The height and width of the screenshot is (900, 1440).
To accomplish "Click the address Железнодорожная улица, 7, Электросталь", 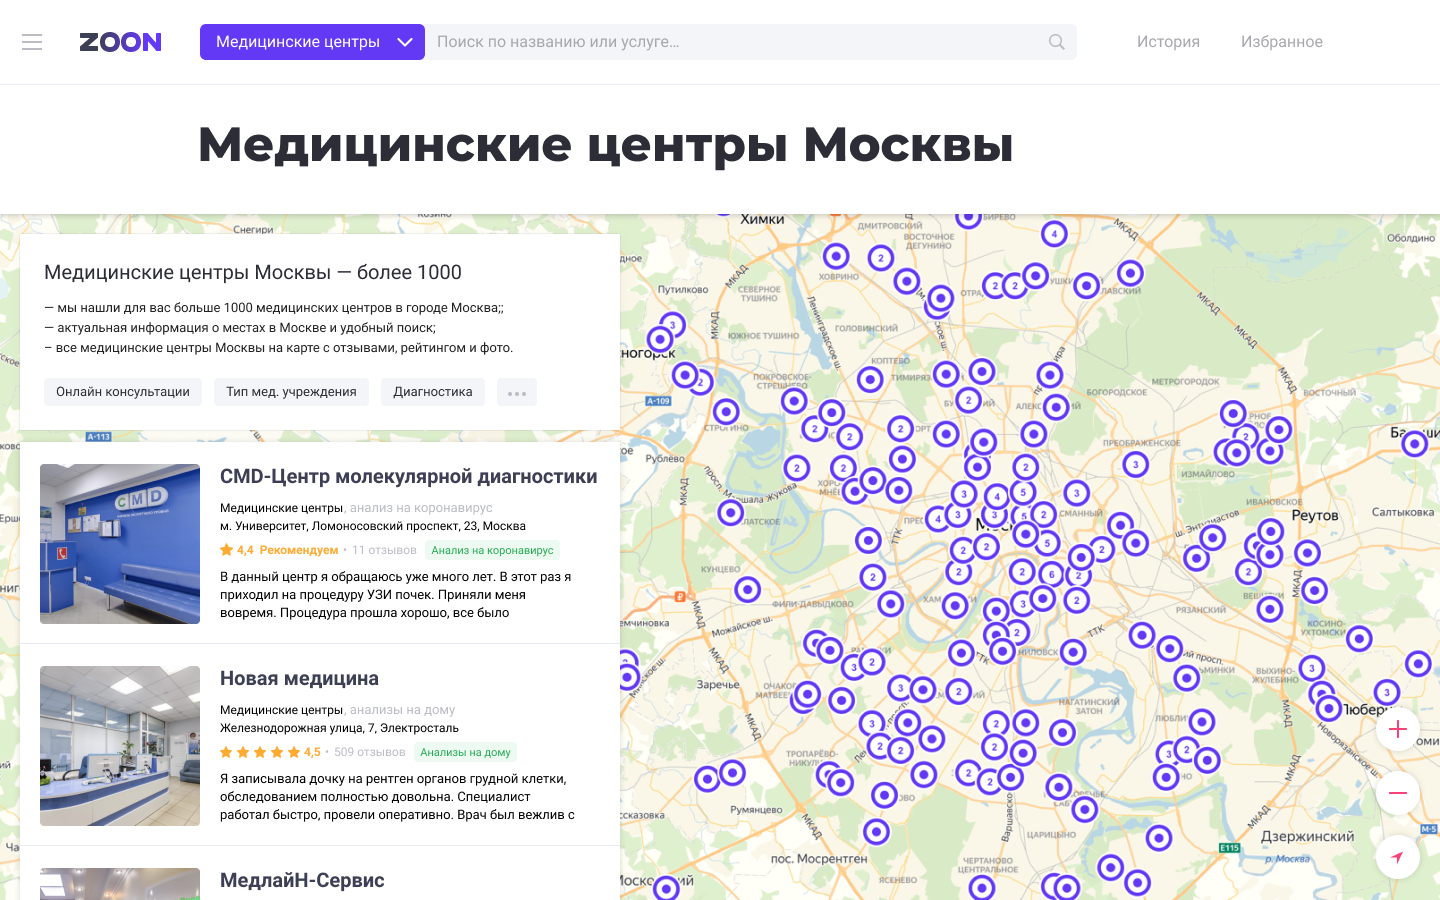I will click(339, 728).
